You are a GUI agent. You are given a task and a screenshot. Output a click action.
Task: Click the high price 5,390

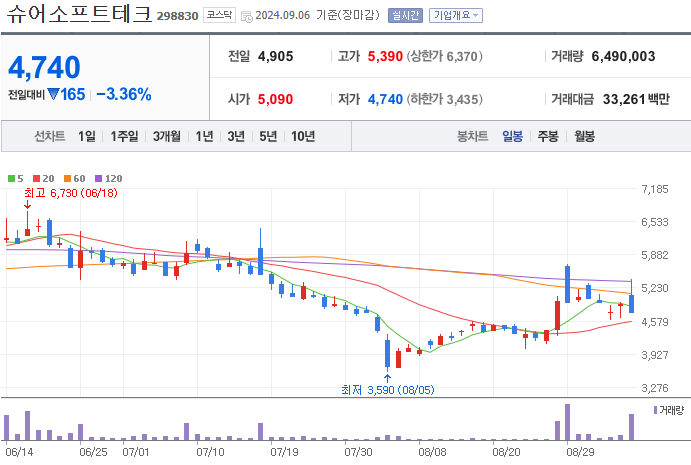(x=385, y=56)
